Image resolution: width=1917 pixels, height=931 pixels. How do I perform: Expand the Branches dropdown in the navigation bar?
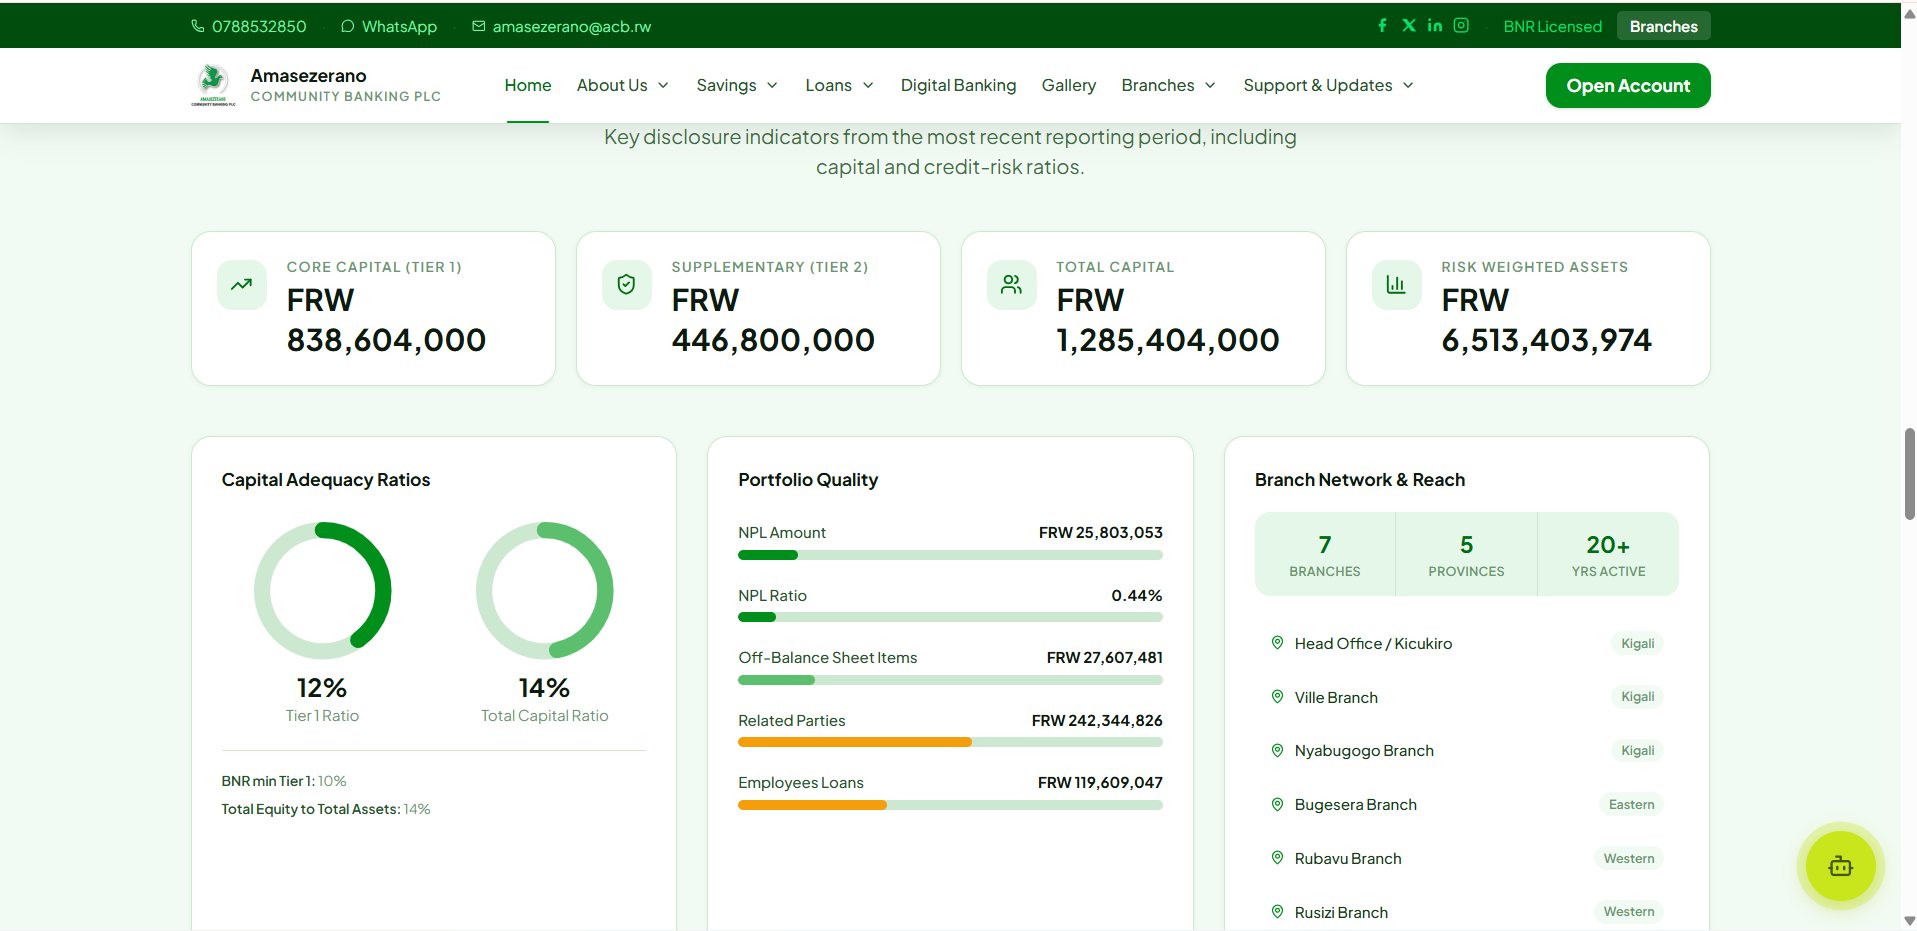click(x=1169, y=85)
